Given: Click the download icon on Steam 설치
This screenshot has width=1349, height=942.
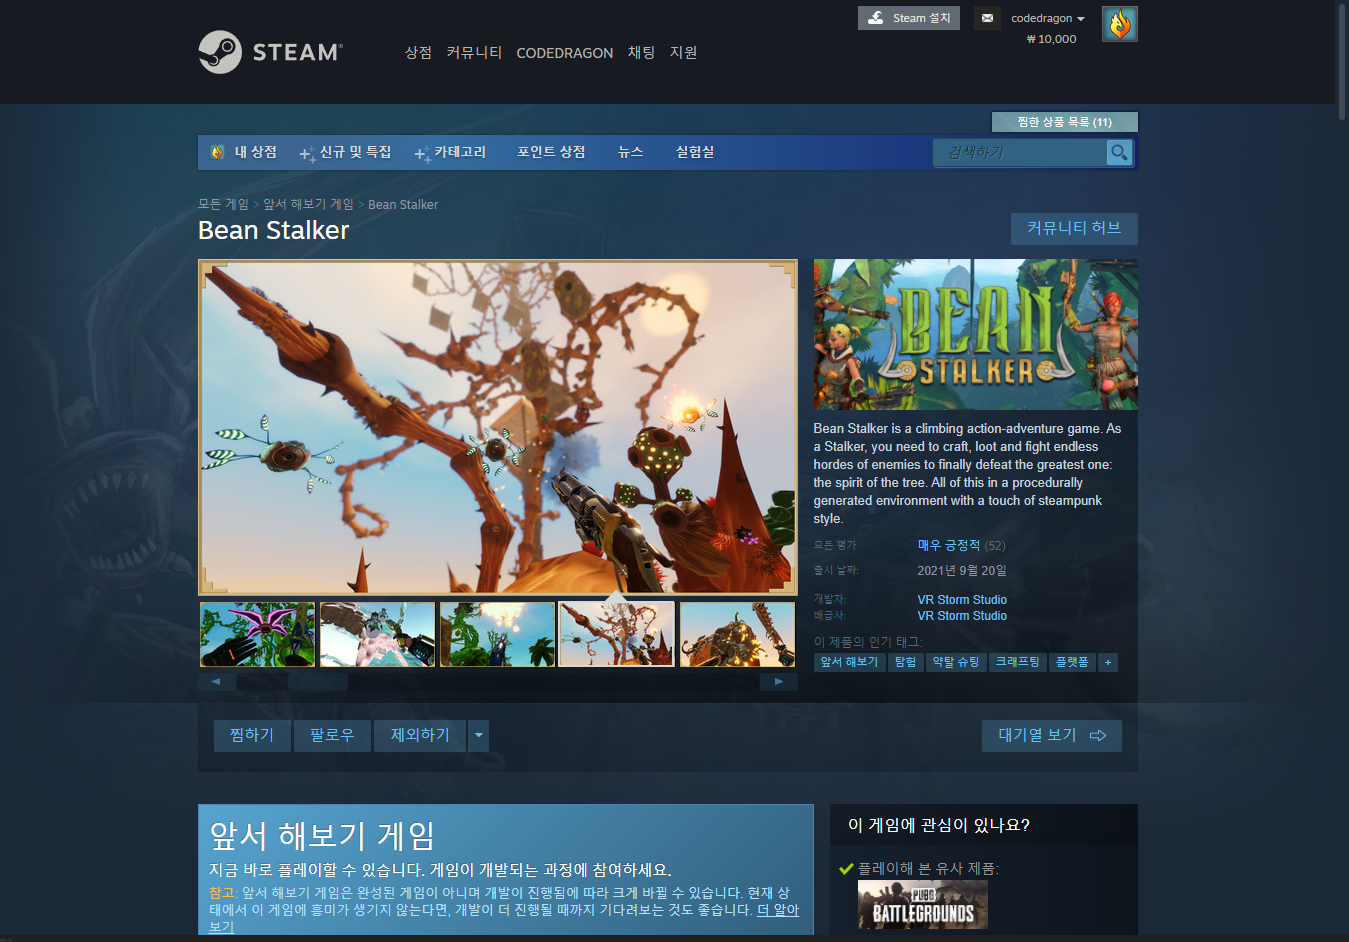Looking at the screenshot, I should pyautogui.click(x=875, y=18).
